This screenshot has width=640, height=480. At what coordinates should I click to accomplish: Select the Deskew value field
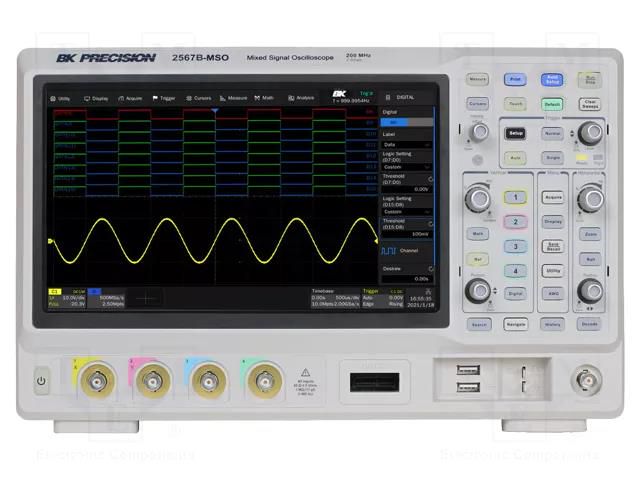(407, 279)
